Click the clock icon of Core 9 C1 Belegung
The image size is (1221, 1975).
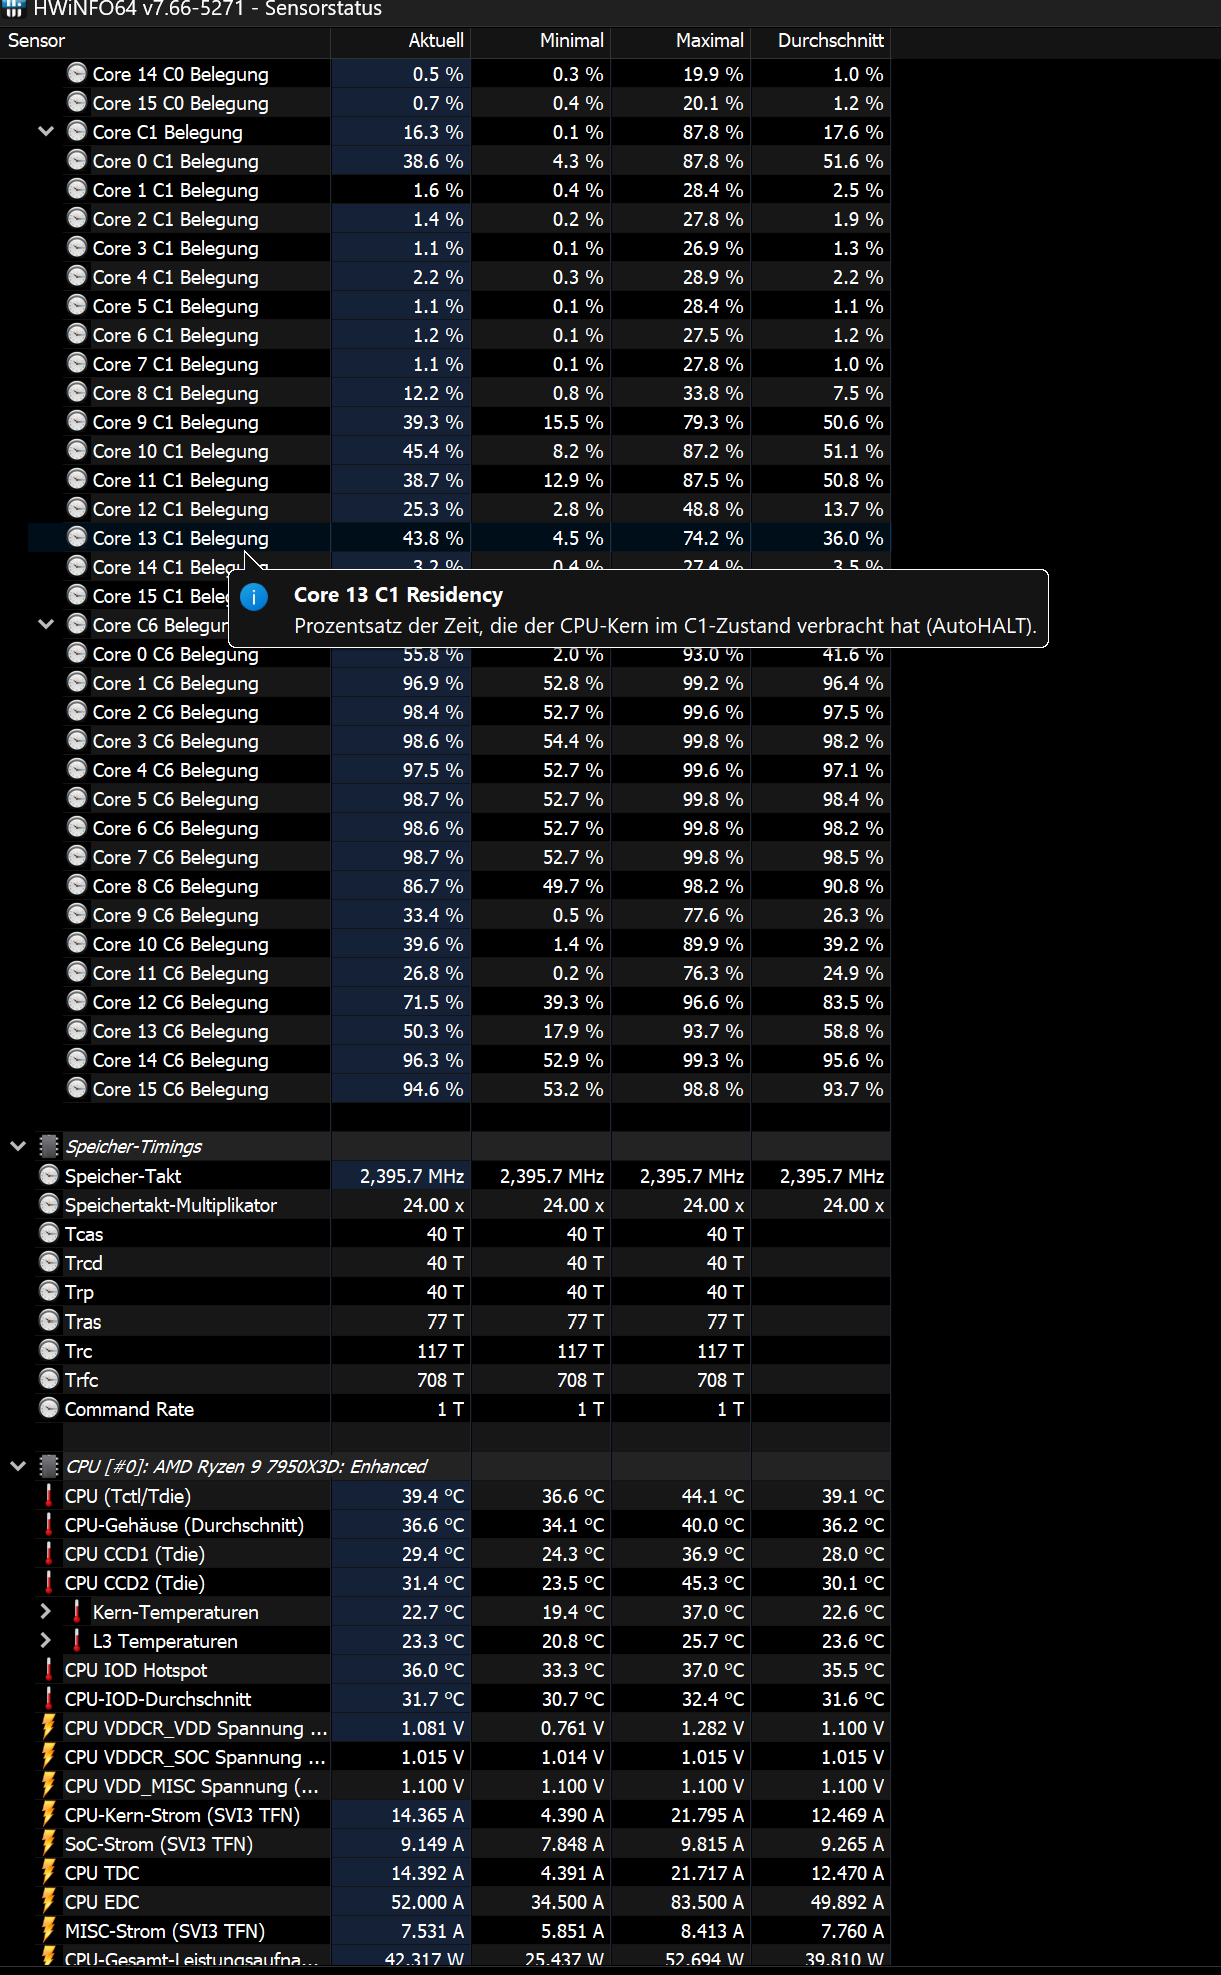point(77,421)
